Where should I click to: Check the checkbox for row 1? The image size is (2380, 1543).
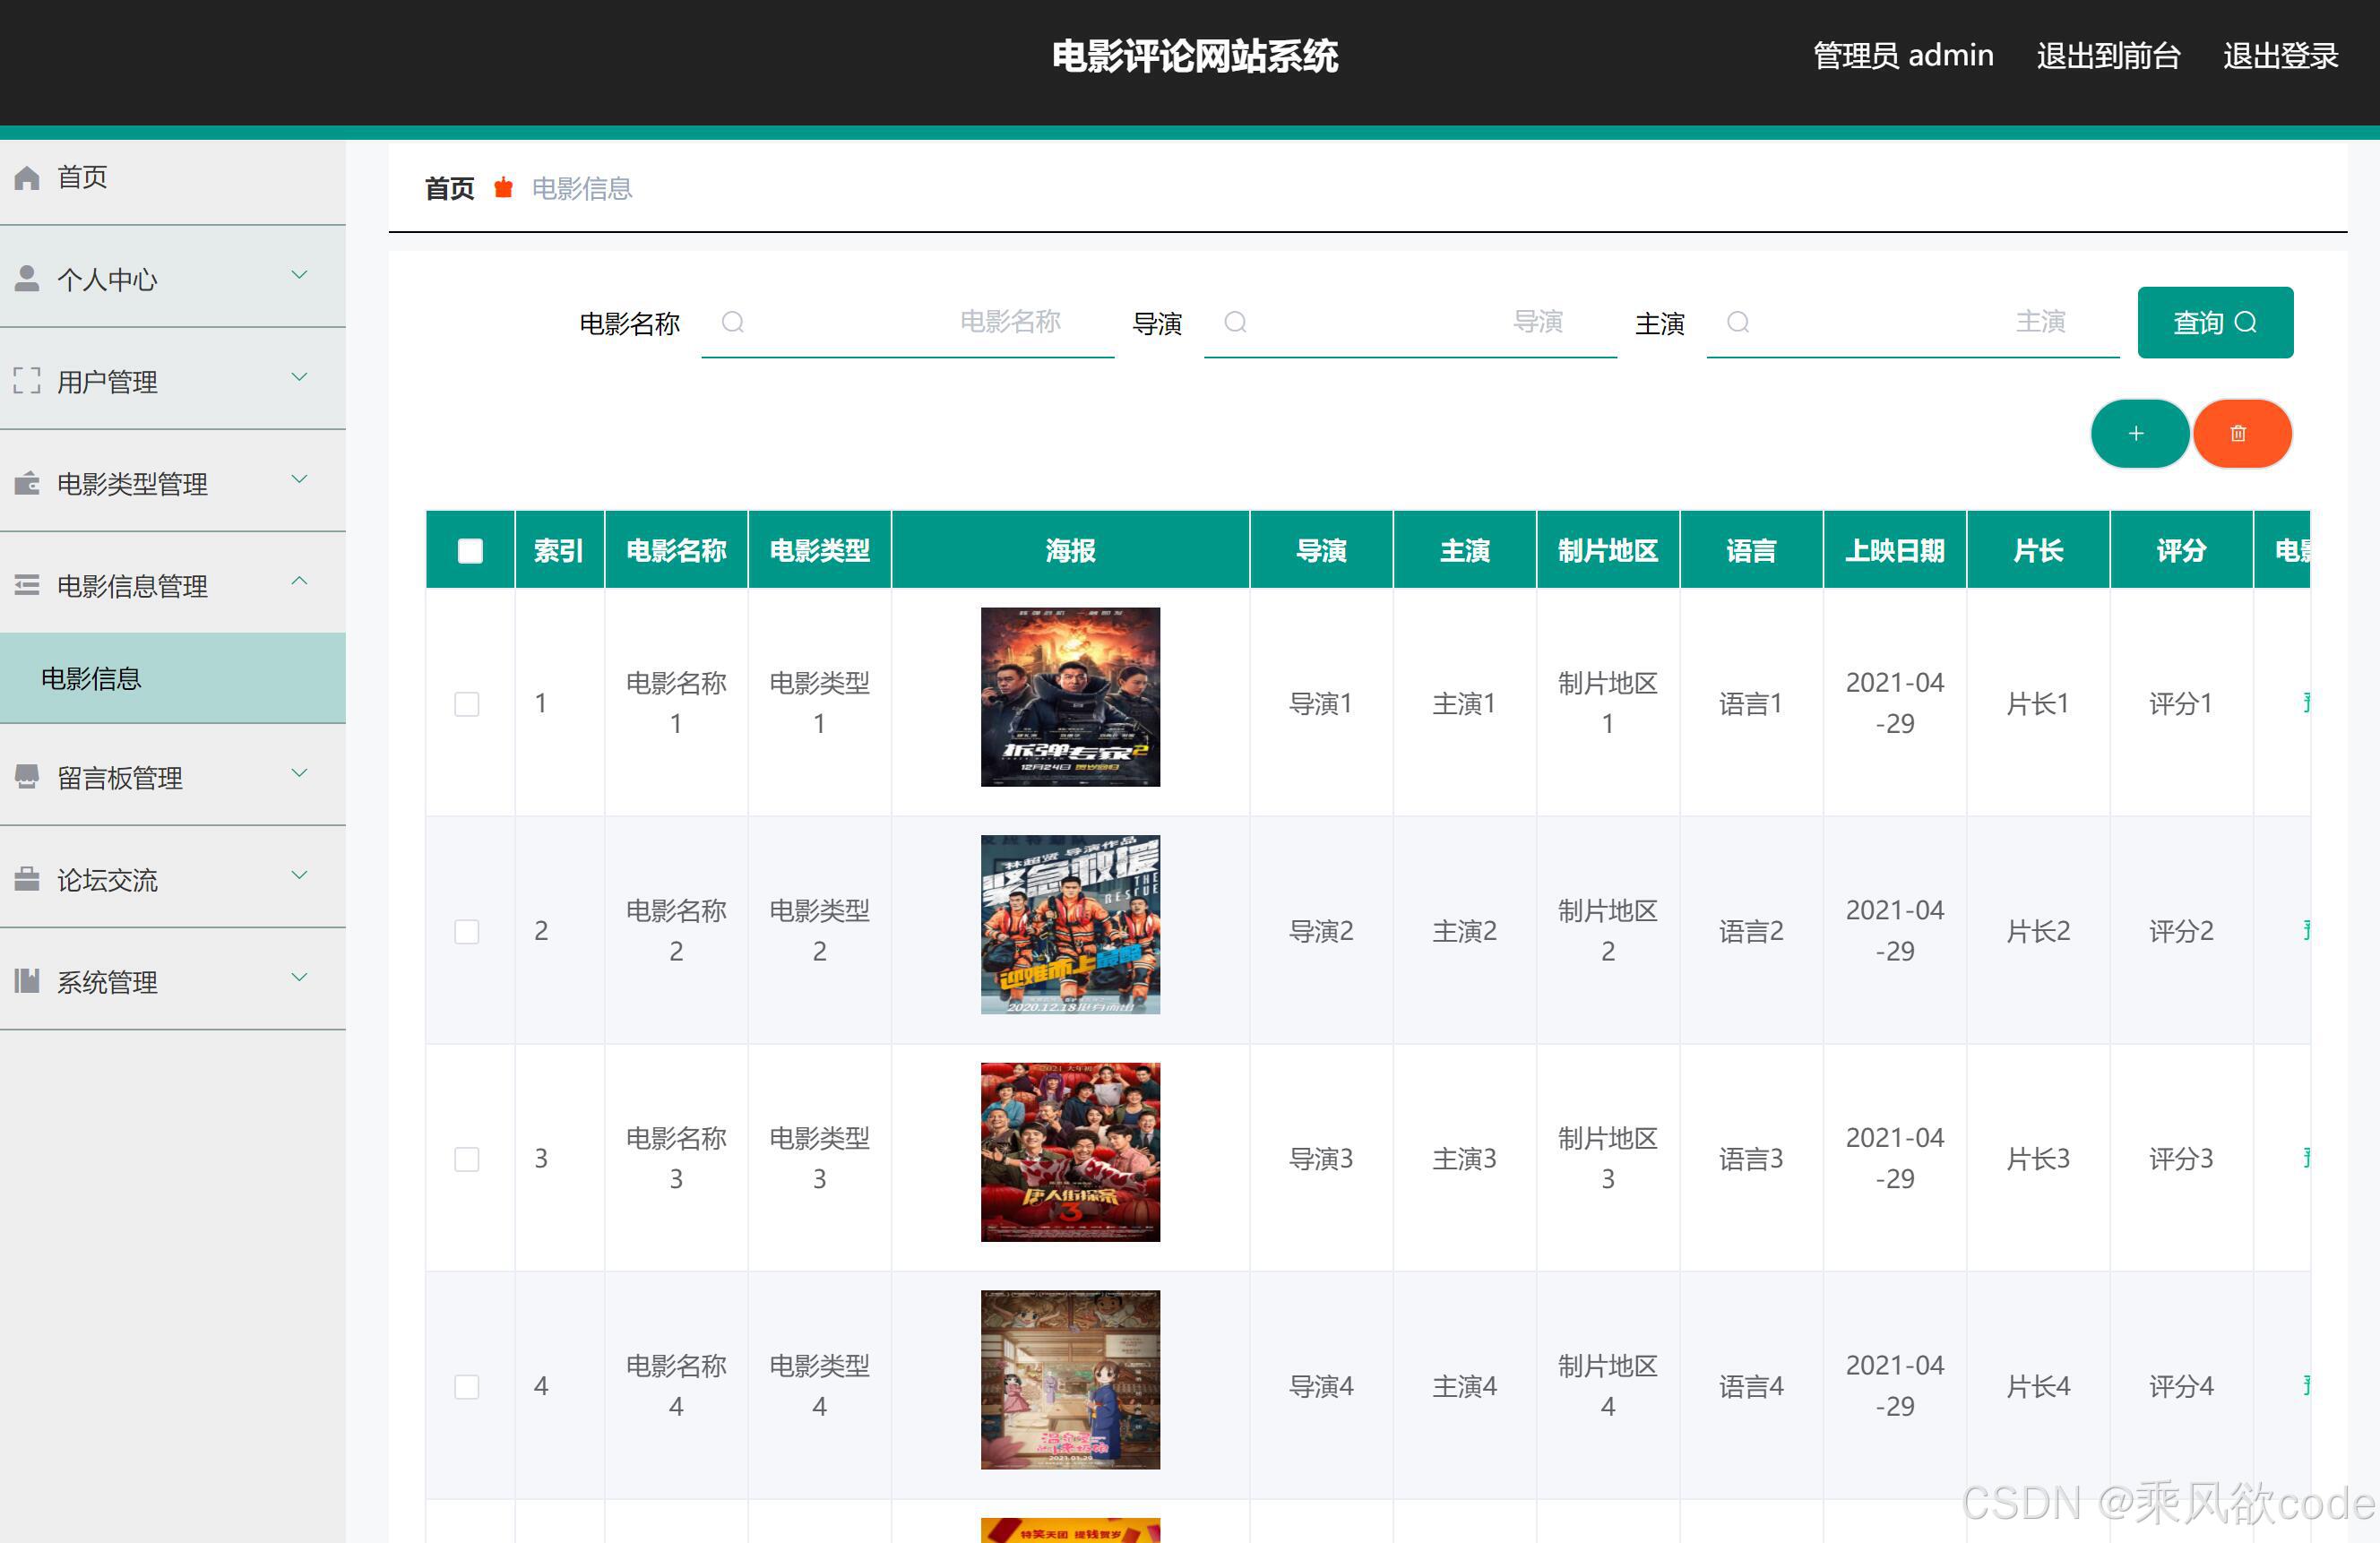[x=467, y=704]
